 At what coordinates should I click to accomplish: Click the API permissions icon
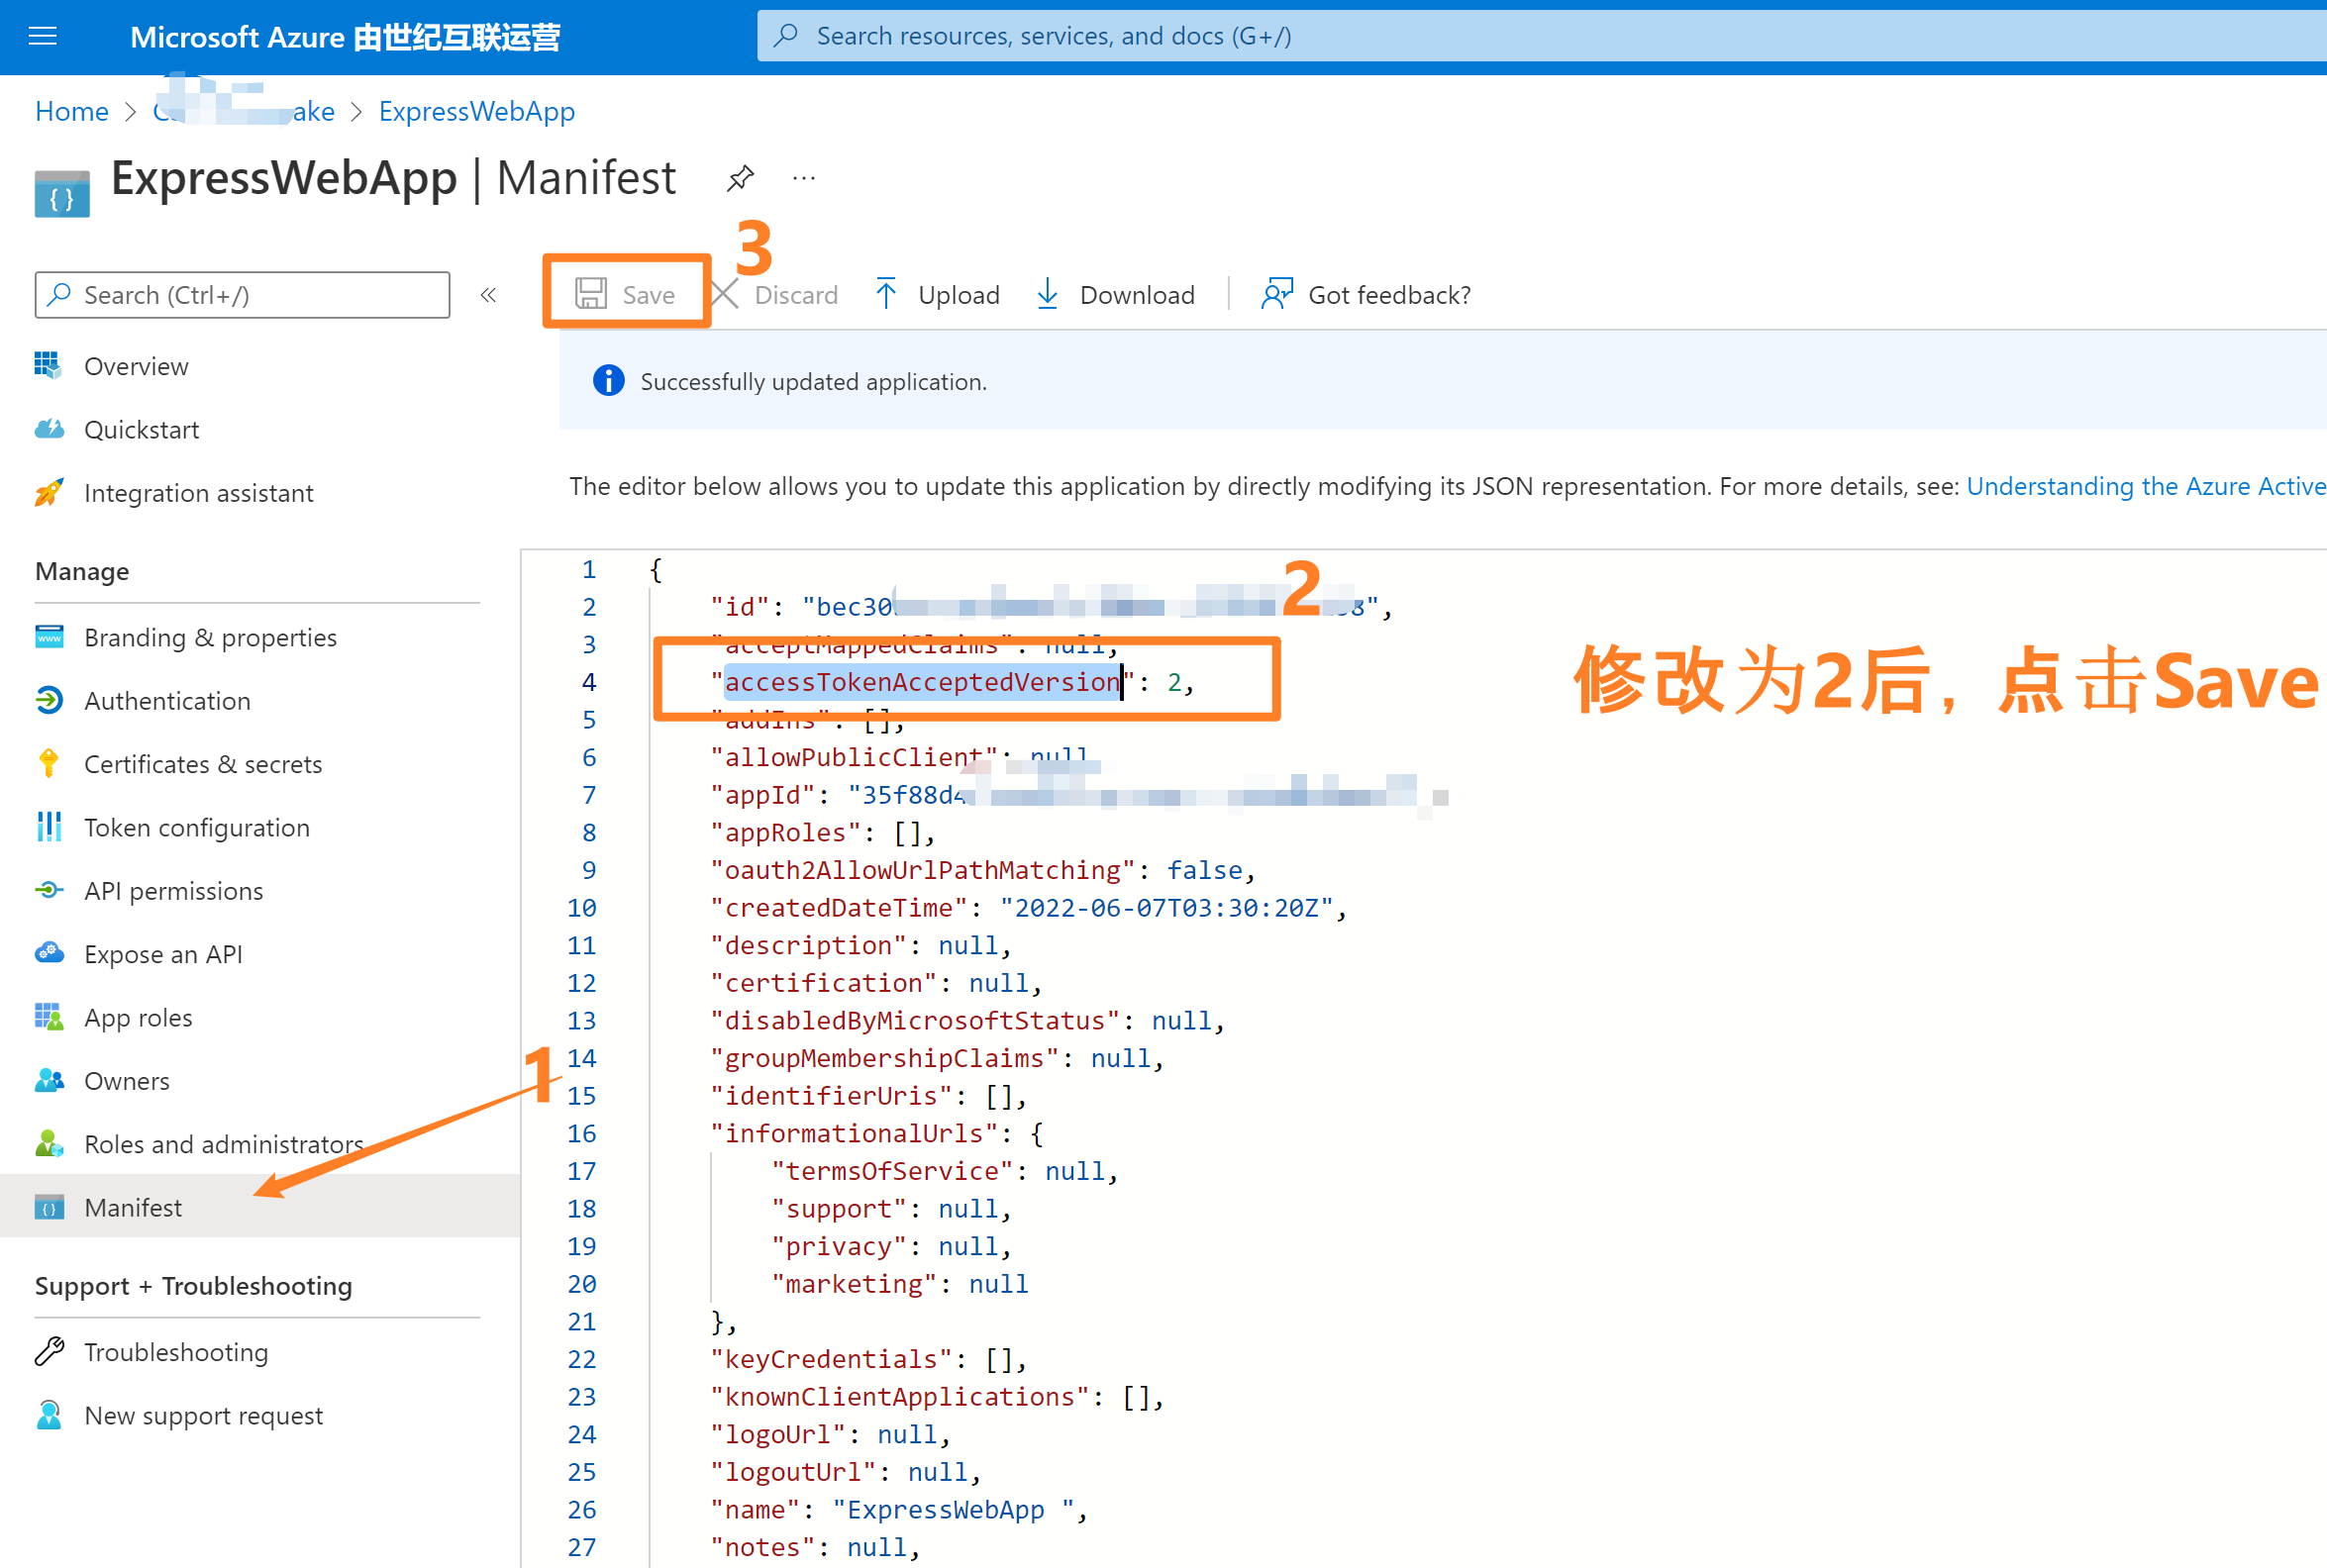49,890
